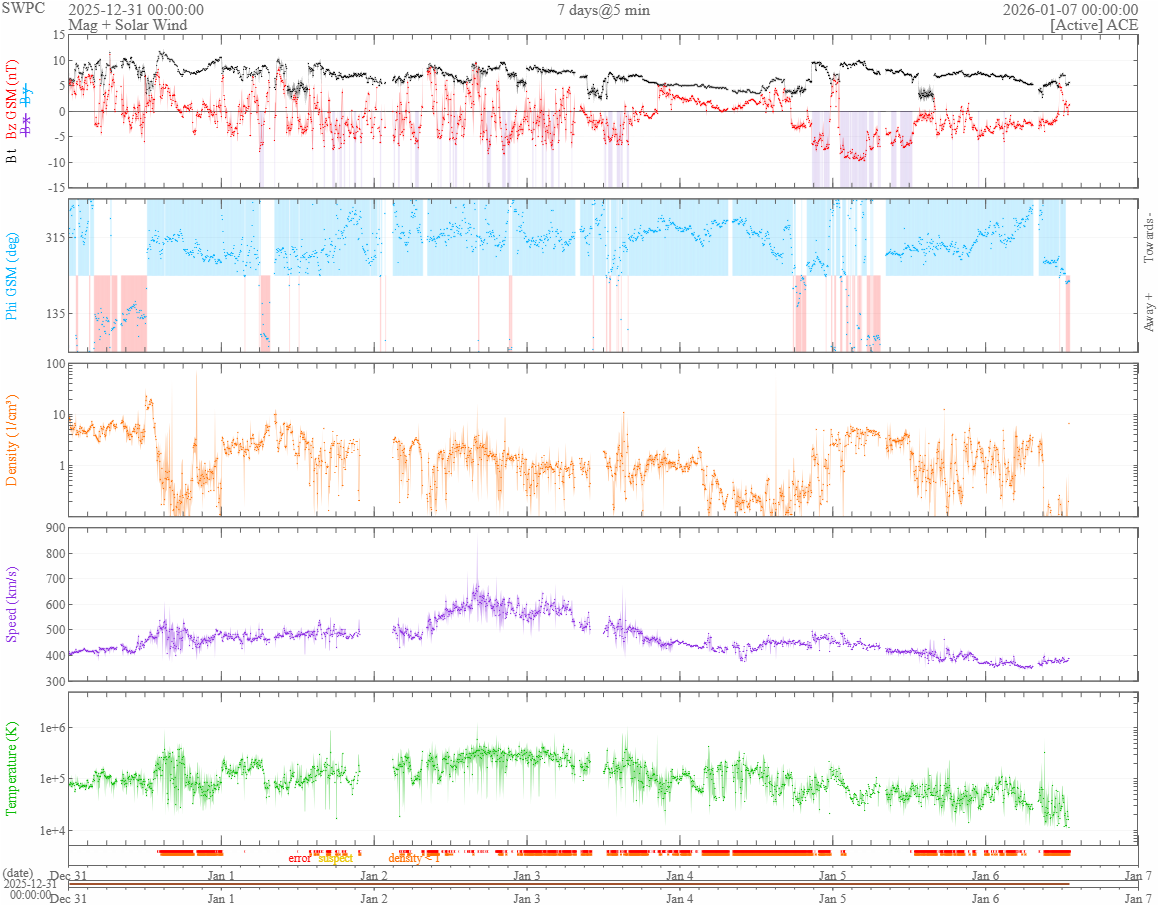1158x905 pixels.
Task: Click the 'Mag + Solar Wind' plot title
Action: click(x=128, y=24)
